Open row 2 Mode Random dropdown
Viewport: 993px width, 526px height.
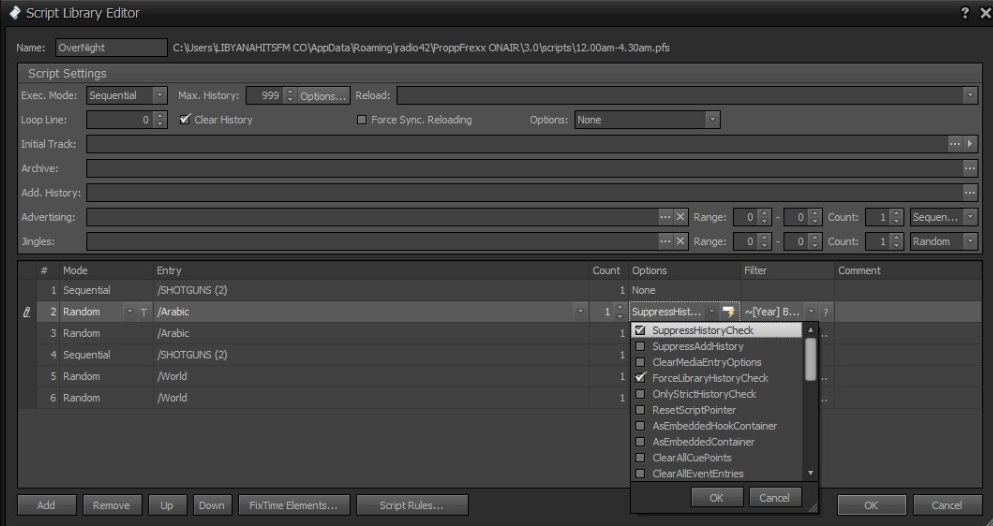click(x=130, y=312)
